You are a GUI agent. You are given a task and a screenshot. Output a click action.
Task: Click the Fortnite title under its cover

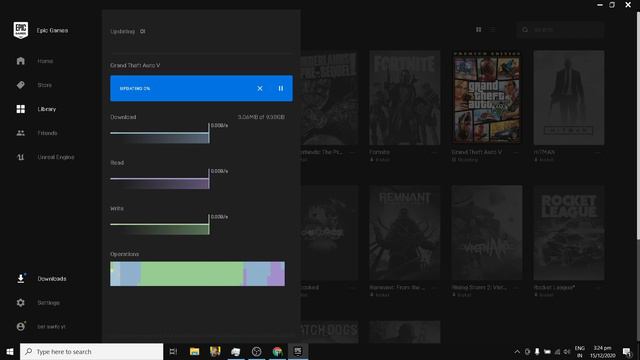point(379,152)
